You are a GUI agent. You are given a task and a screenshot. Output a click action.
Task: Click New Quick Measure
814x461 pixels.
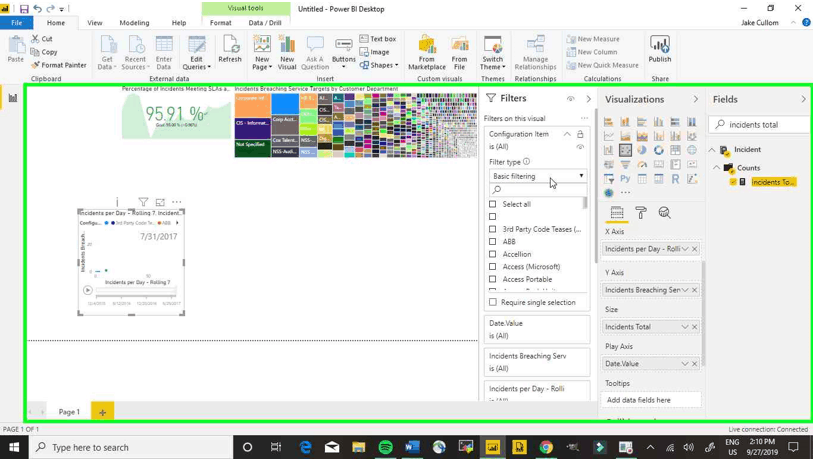click(x=603, y=65)
